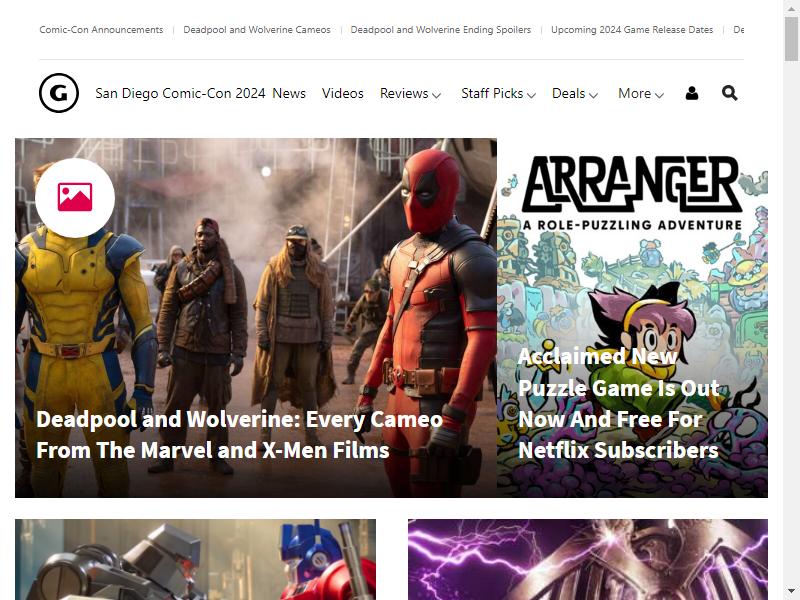Click the GameSpot G logo
800x600 pixels.
pos(59,93)
